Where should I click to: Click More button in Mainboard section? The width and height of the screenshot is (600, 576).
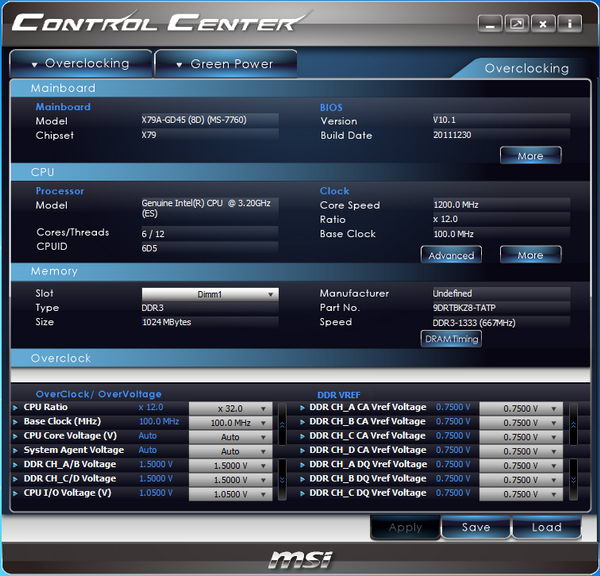pyautogui.click(x=530, y=155)
